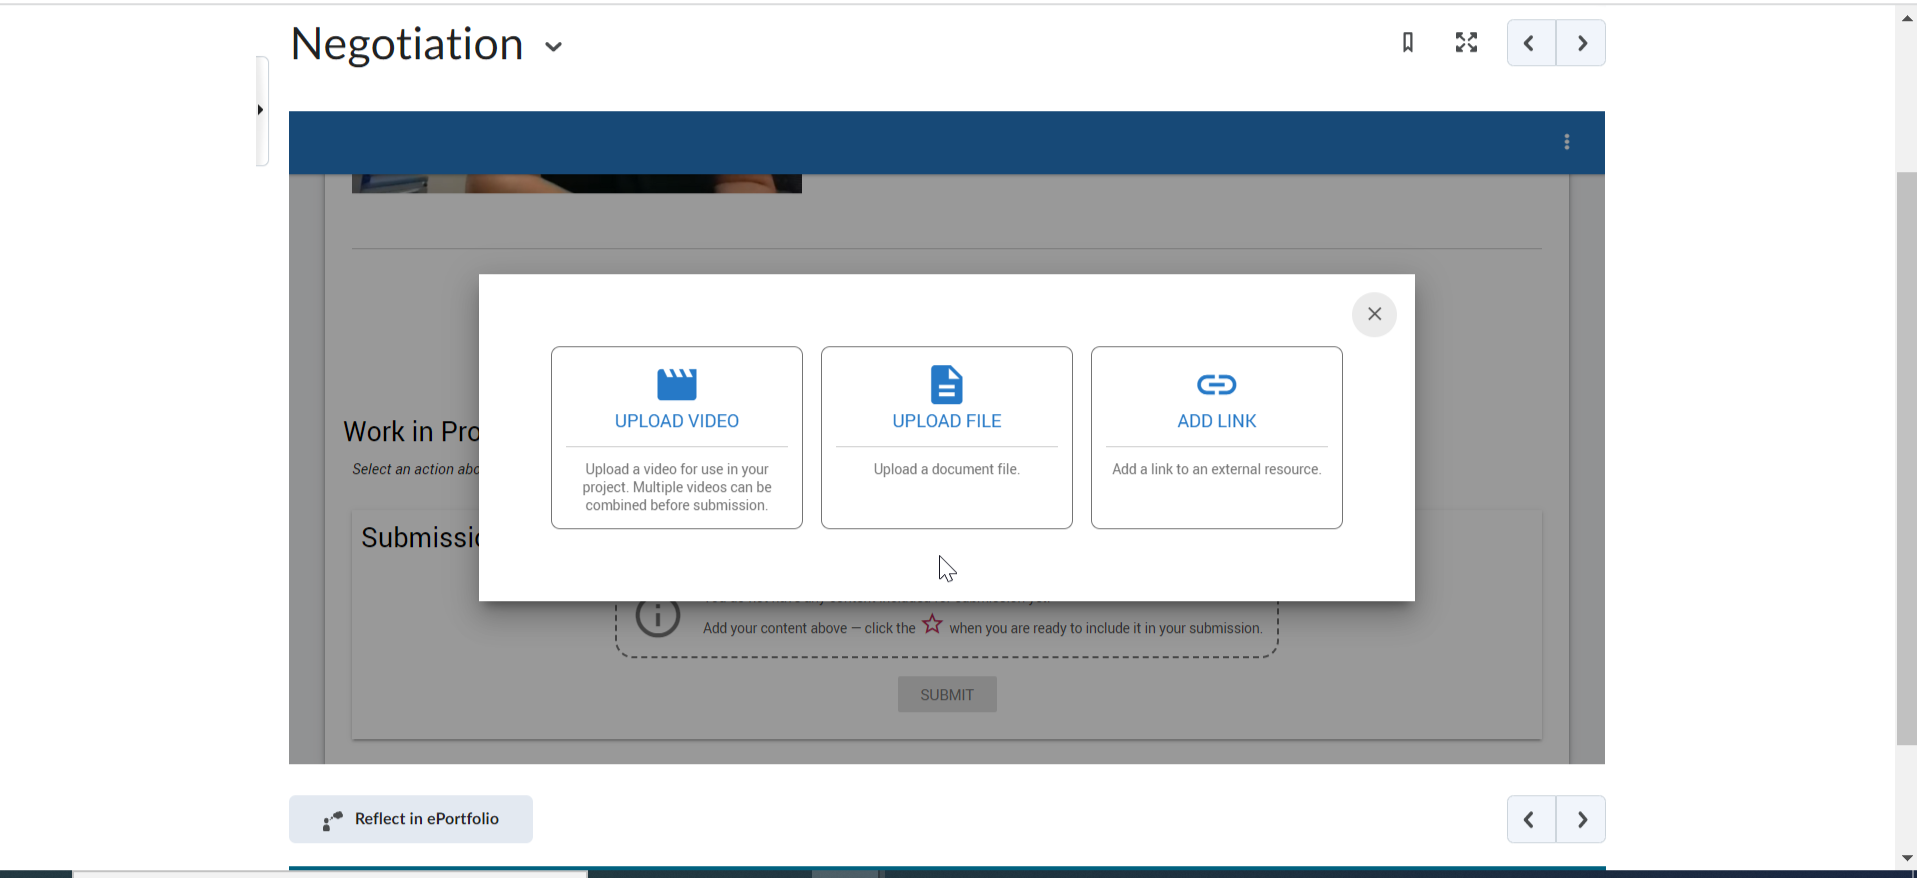The width and height of the screenshot is (1917, 878).
Task: Click the Upload Video clapperboard icon
Action: (677, 384)
